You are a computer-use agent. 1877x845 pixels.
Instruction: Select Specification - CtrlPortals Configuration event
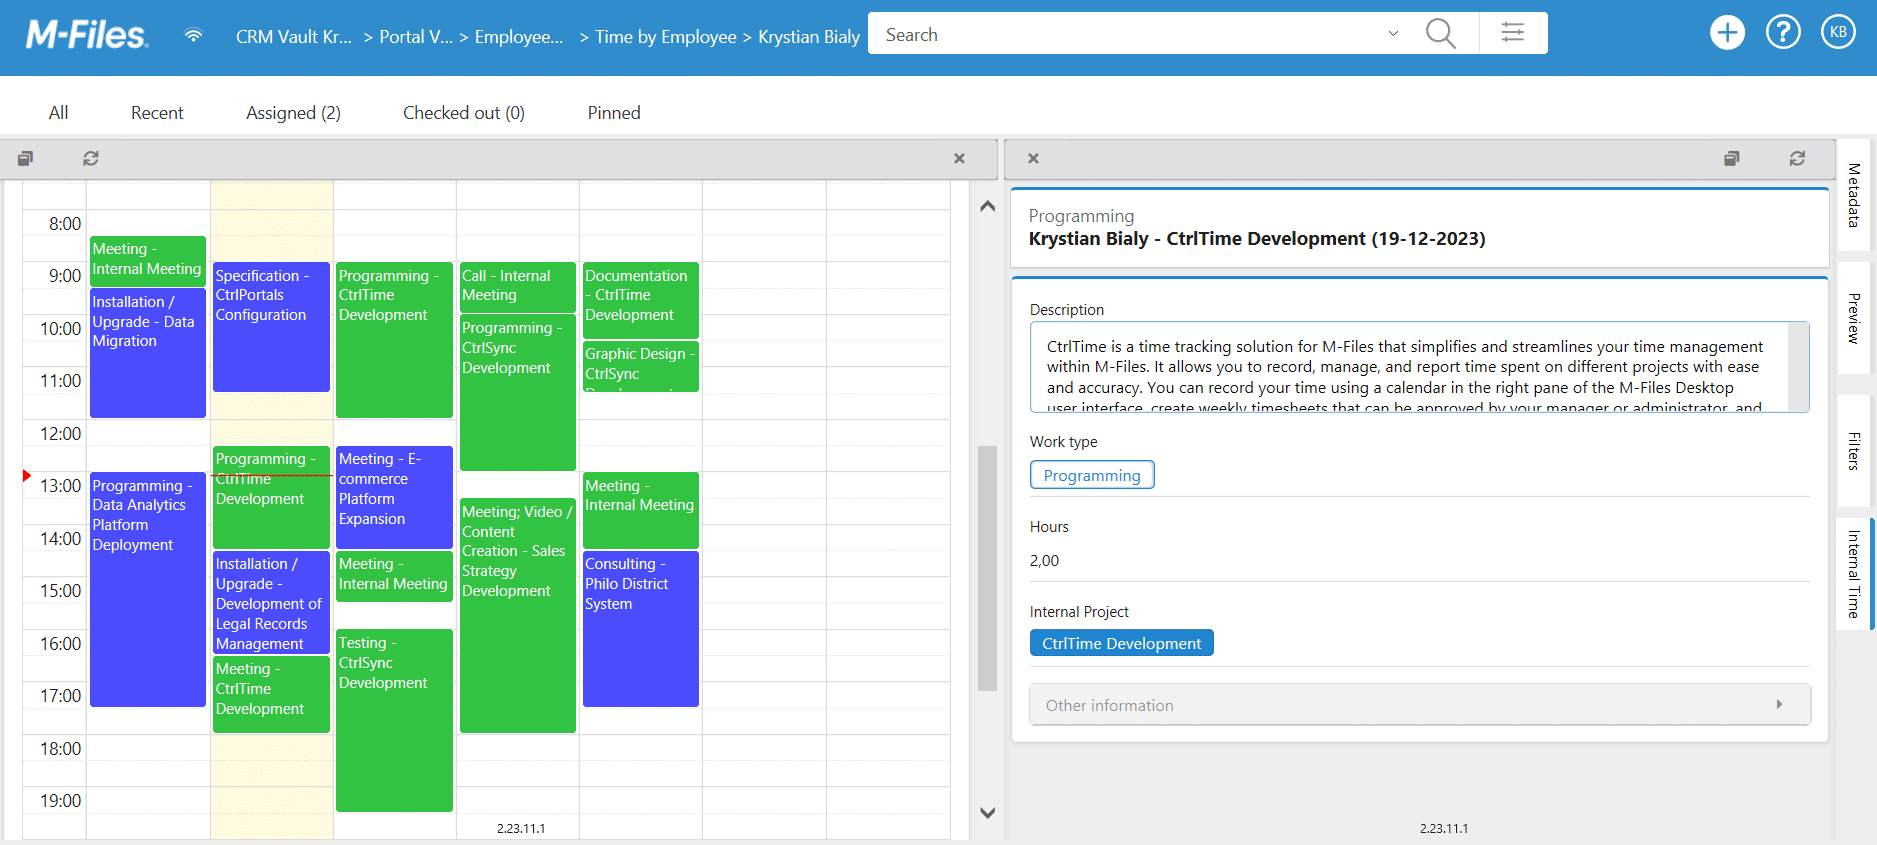(271, 327)
